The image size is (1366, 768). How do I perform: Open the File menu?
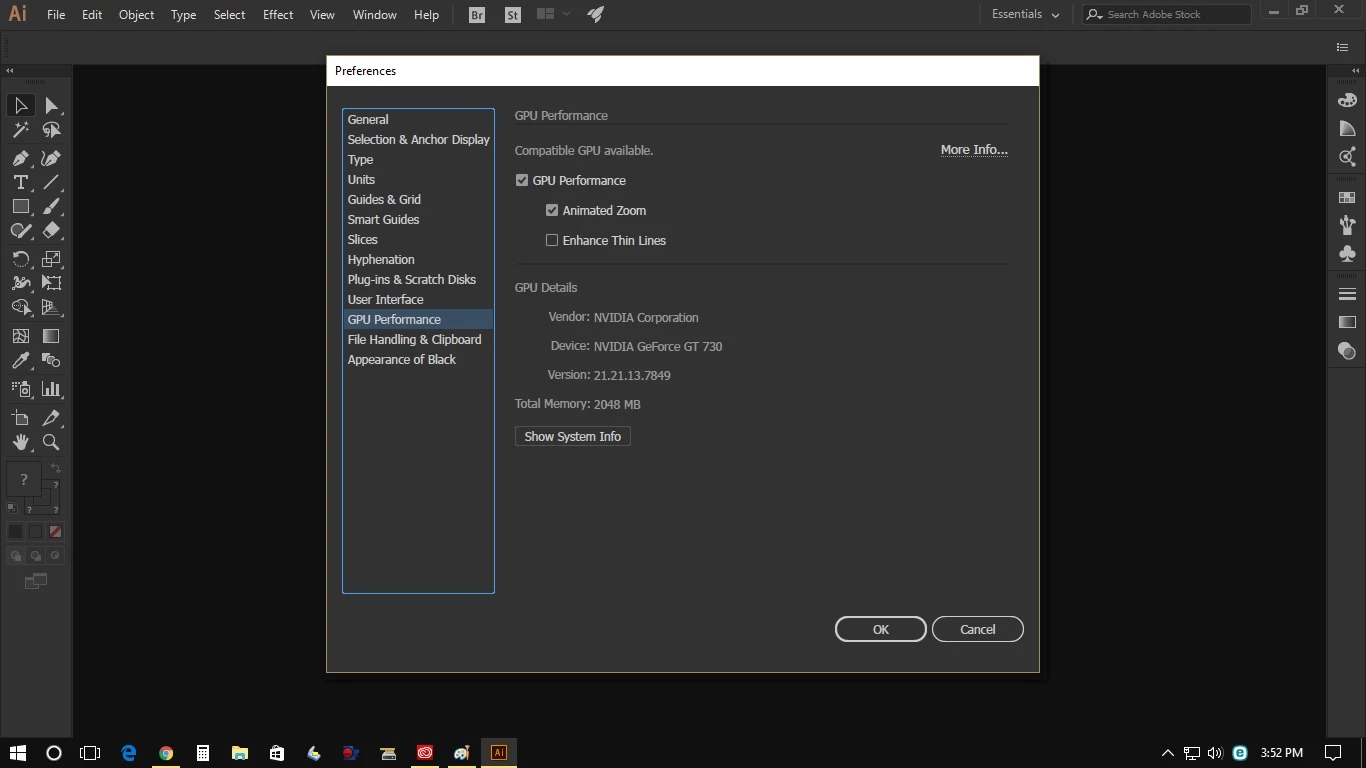point(56,14)
